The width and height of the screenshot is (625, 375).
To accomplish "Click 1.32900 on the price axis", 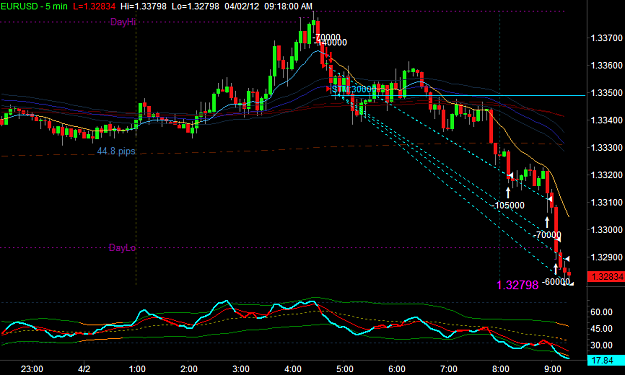I will [606, 257].
